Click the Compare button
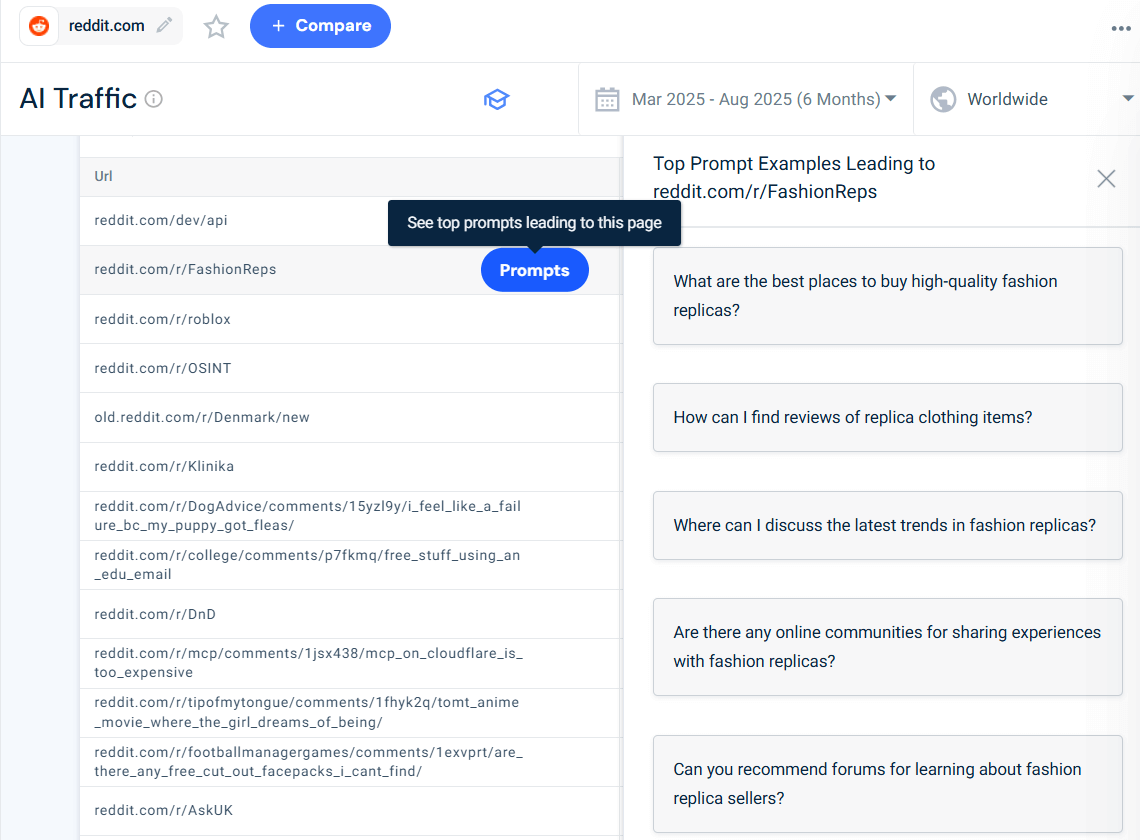1140x840 pixels. pyautogui.click(x=320, y=26)
